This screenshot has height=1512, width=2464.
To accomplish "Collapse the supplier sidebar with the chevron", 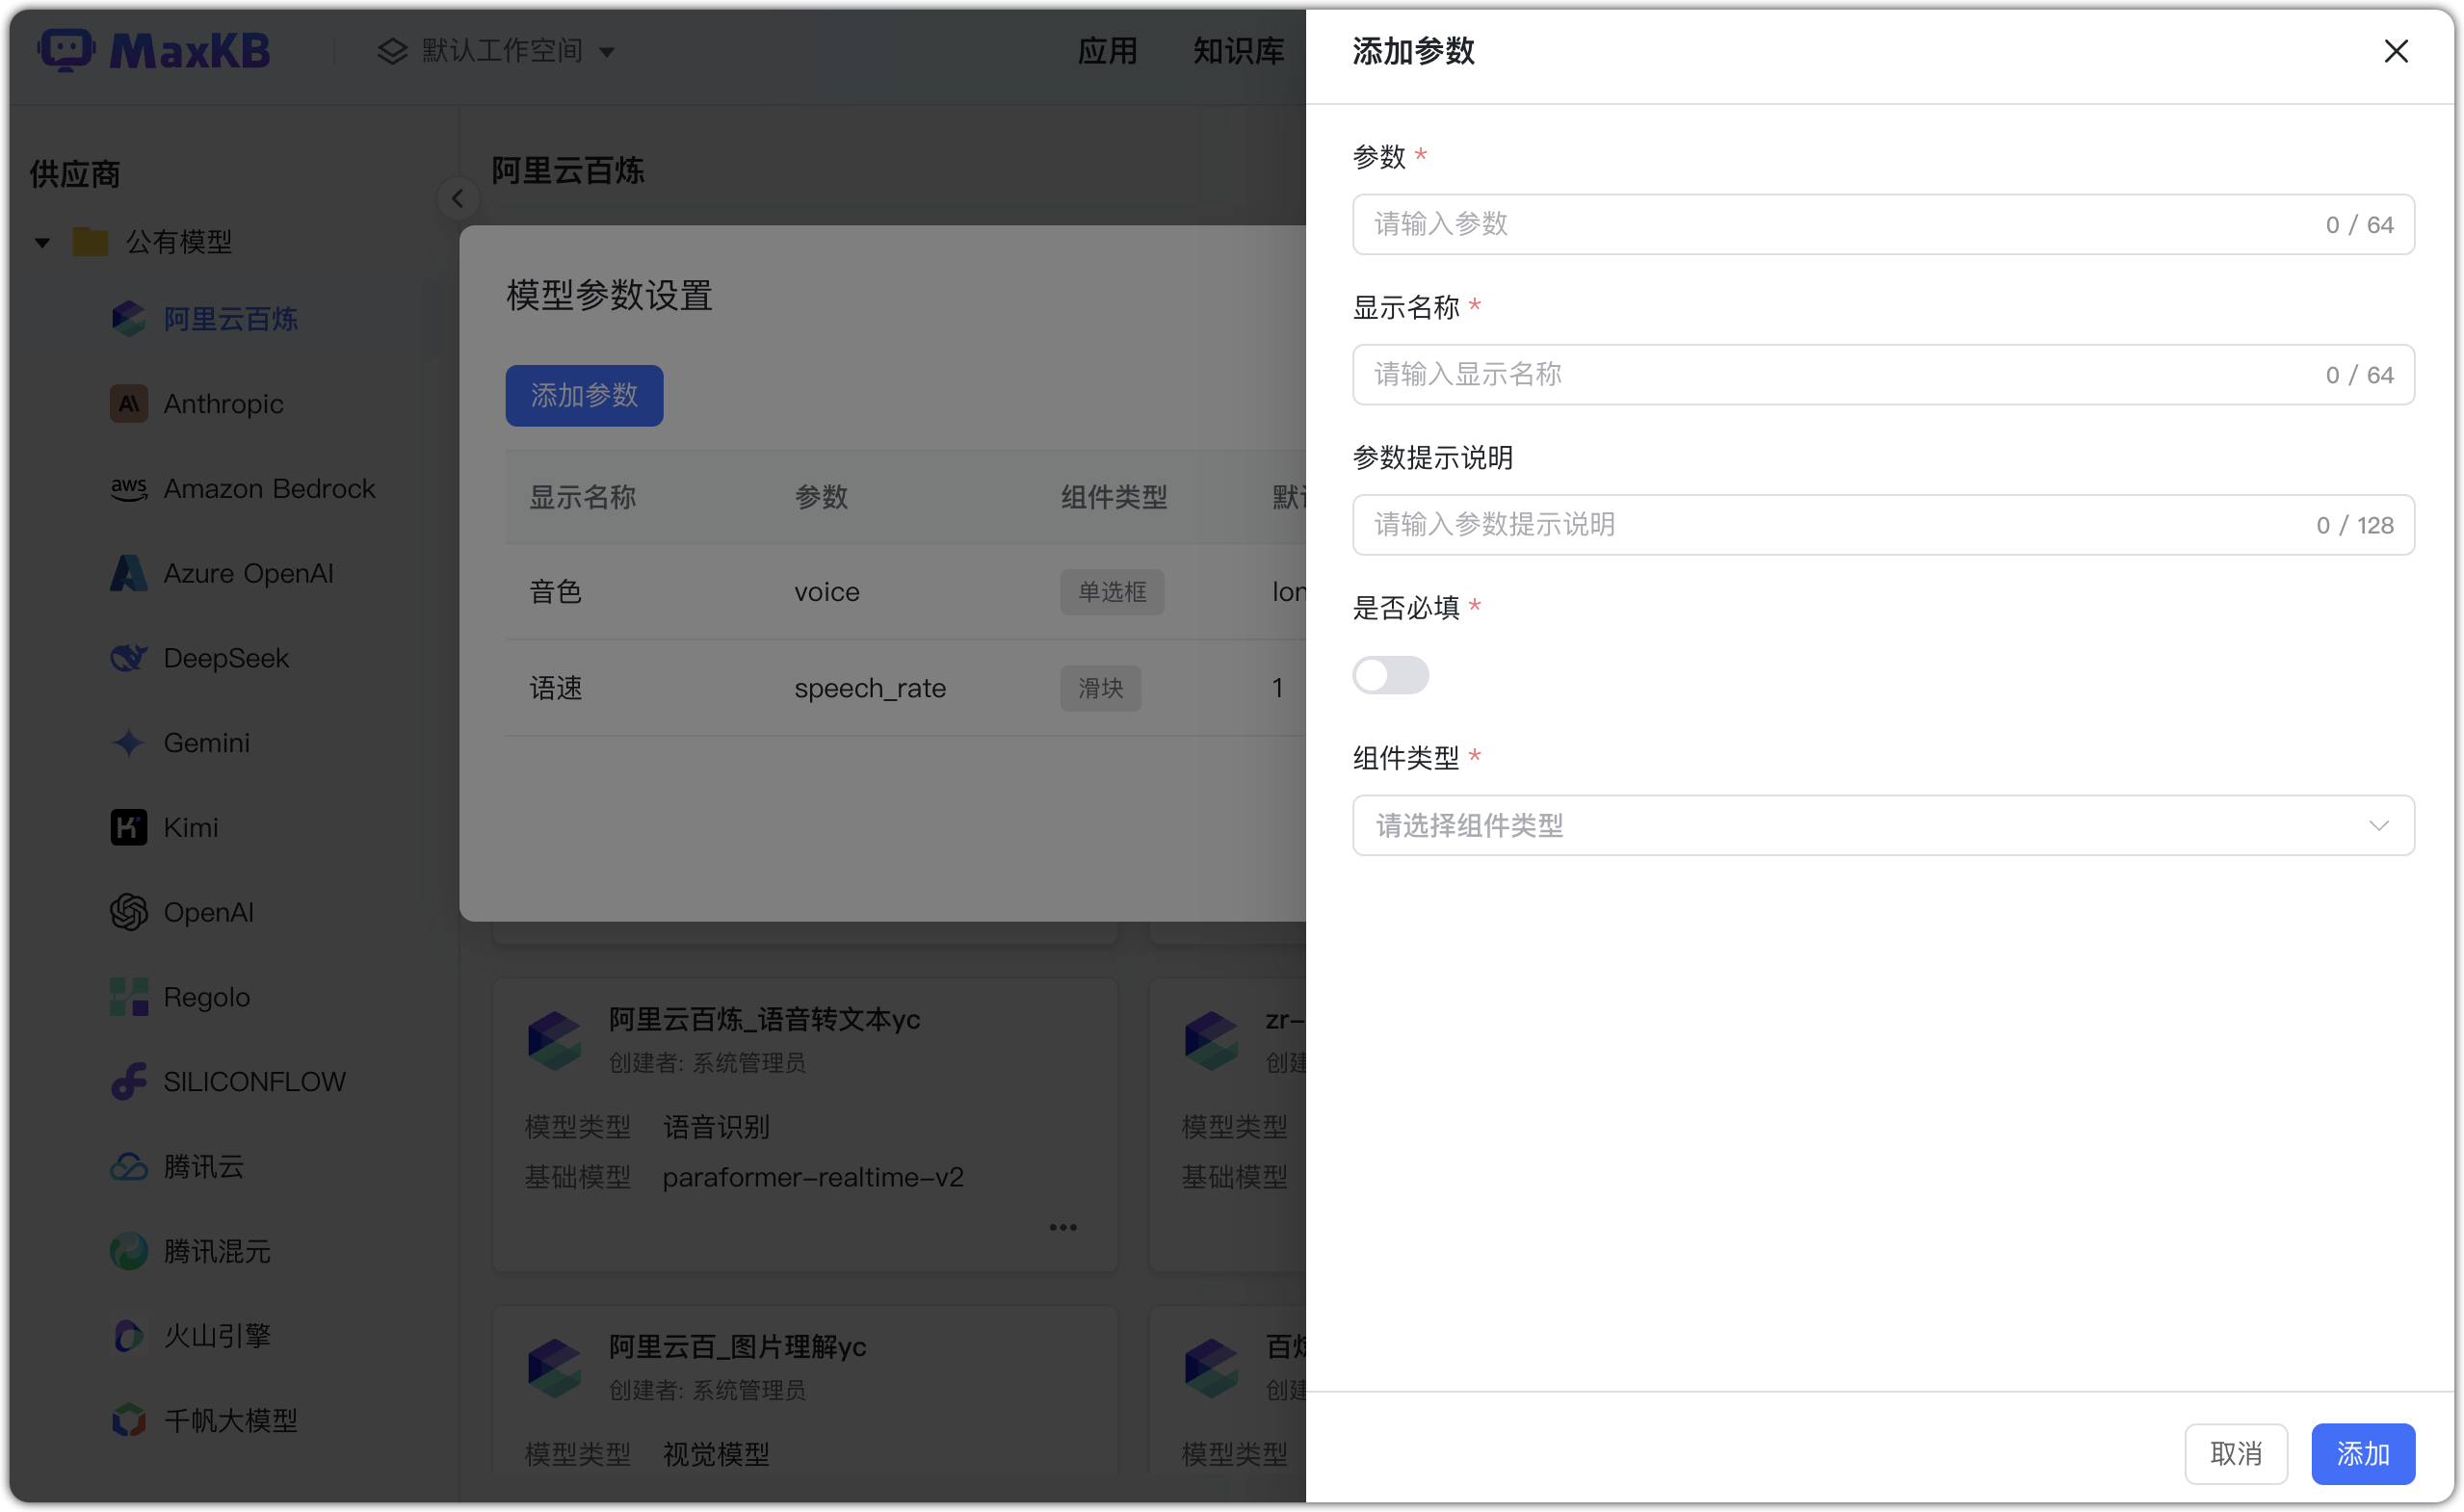I will coord(458,199).
